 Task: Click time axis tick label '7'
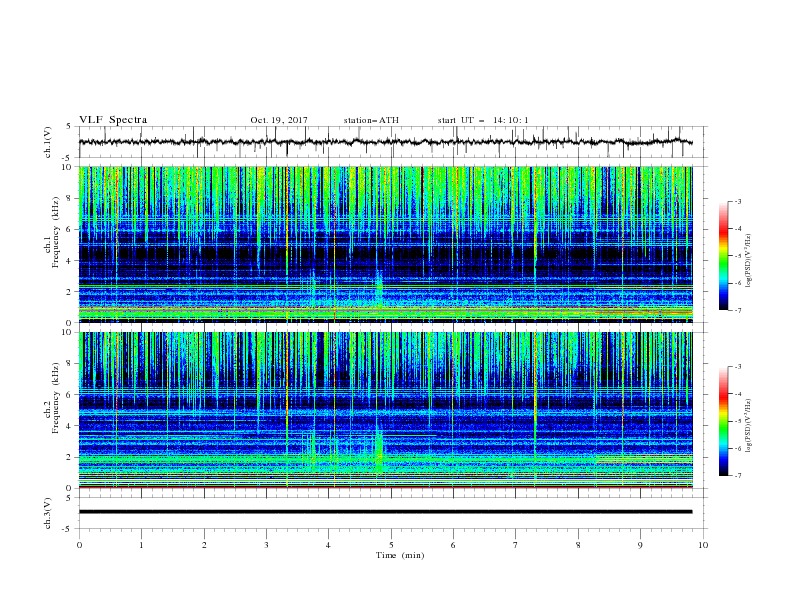coord(516,545)
